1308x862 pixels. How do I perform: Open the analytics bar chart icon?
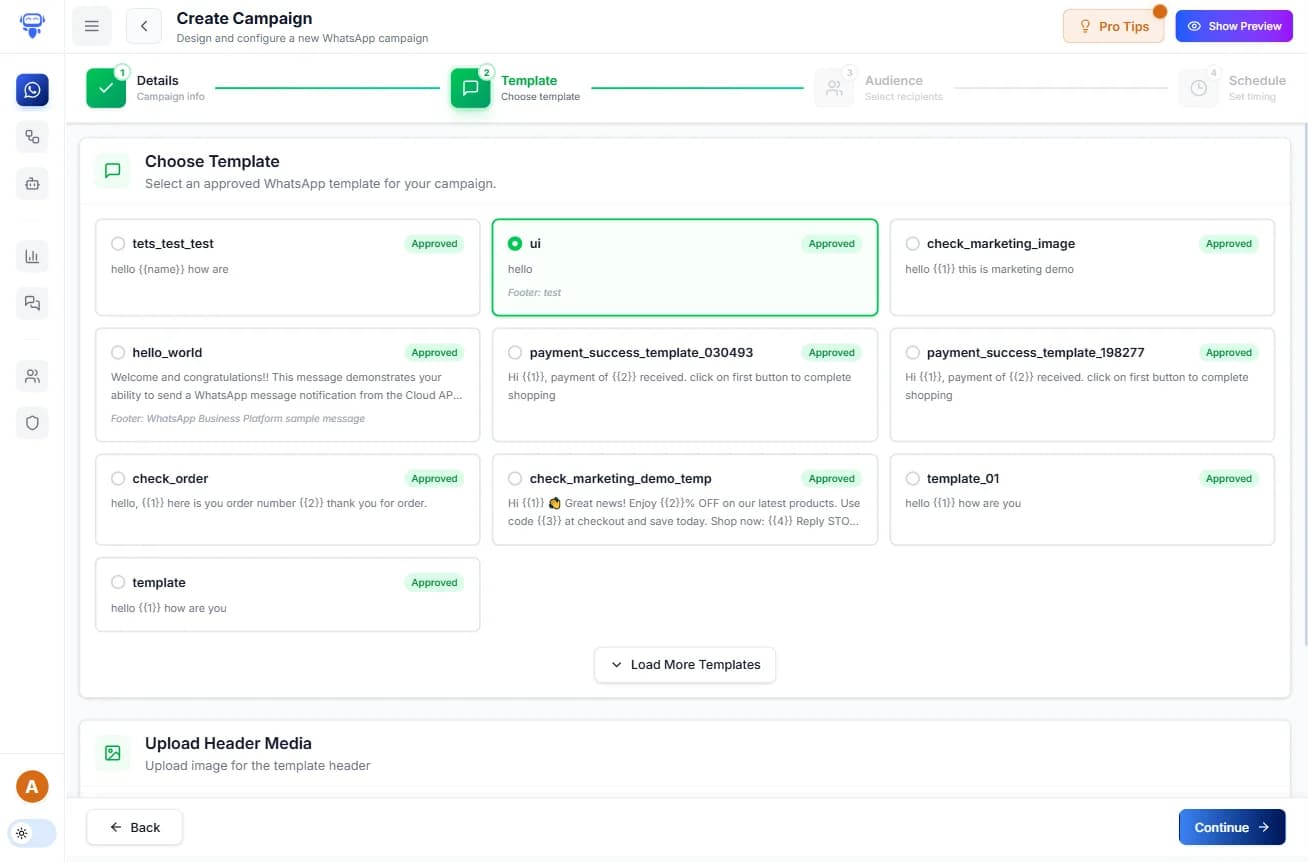[32, 257]
